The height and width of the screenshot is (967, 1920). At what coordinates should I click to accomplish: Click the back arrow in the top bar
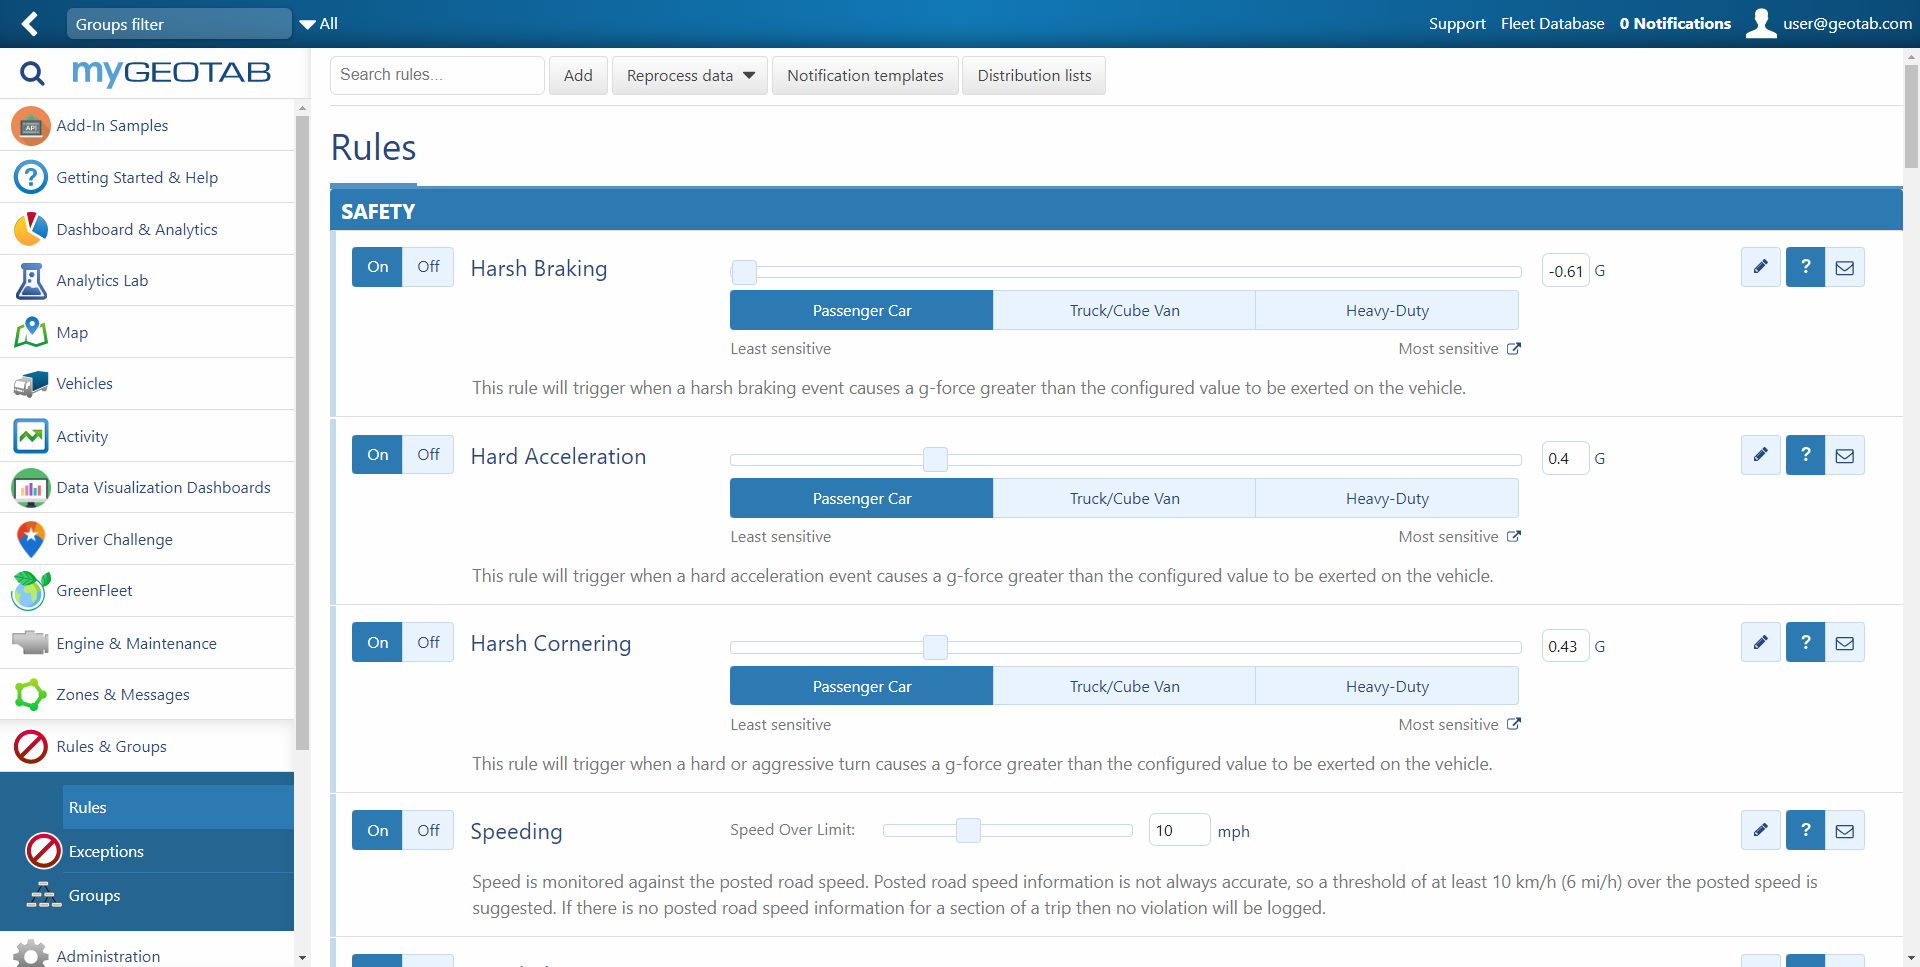[x=30, y=24]
